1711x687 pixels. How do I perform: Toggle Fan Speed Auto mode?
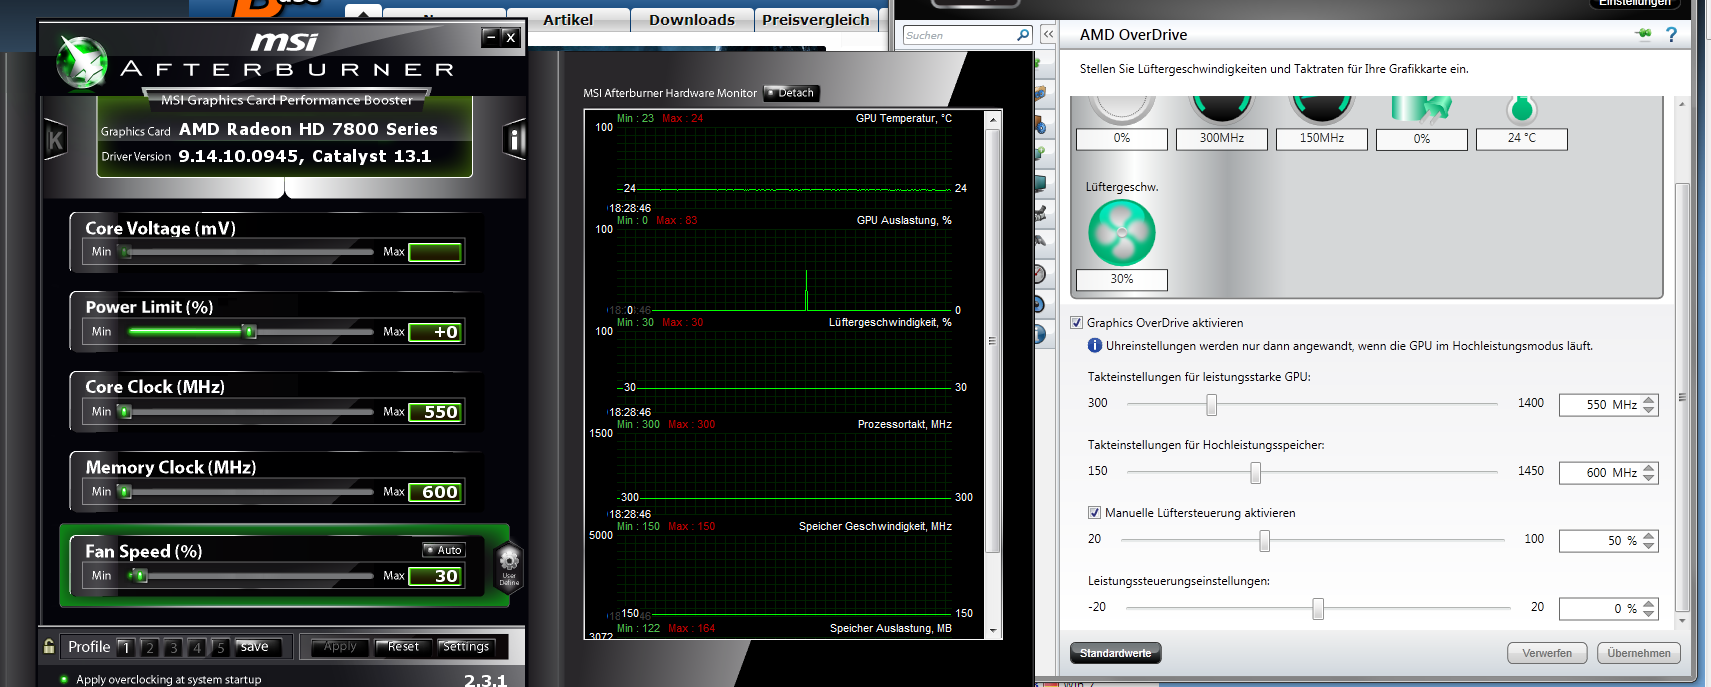coord(443,550)
